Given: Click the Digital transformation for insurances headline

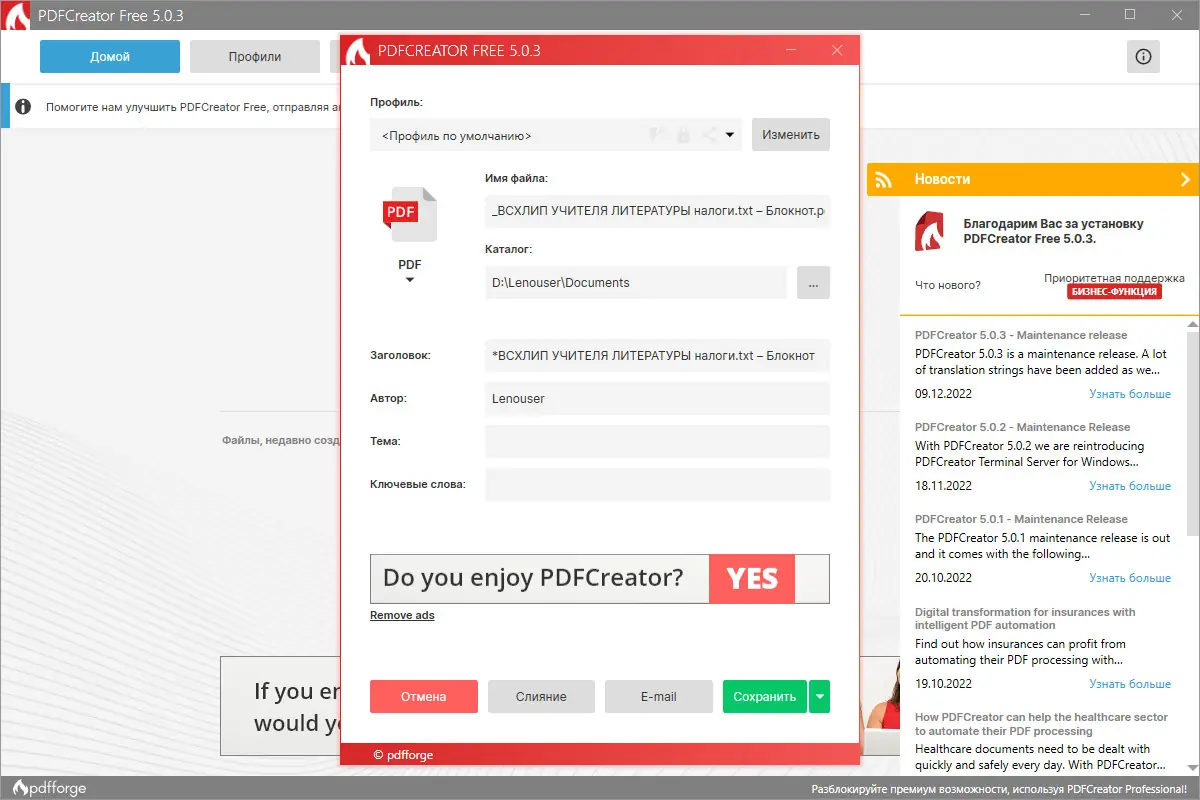Looking at the screenshot, I should pos(1025,618).
